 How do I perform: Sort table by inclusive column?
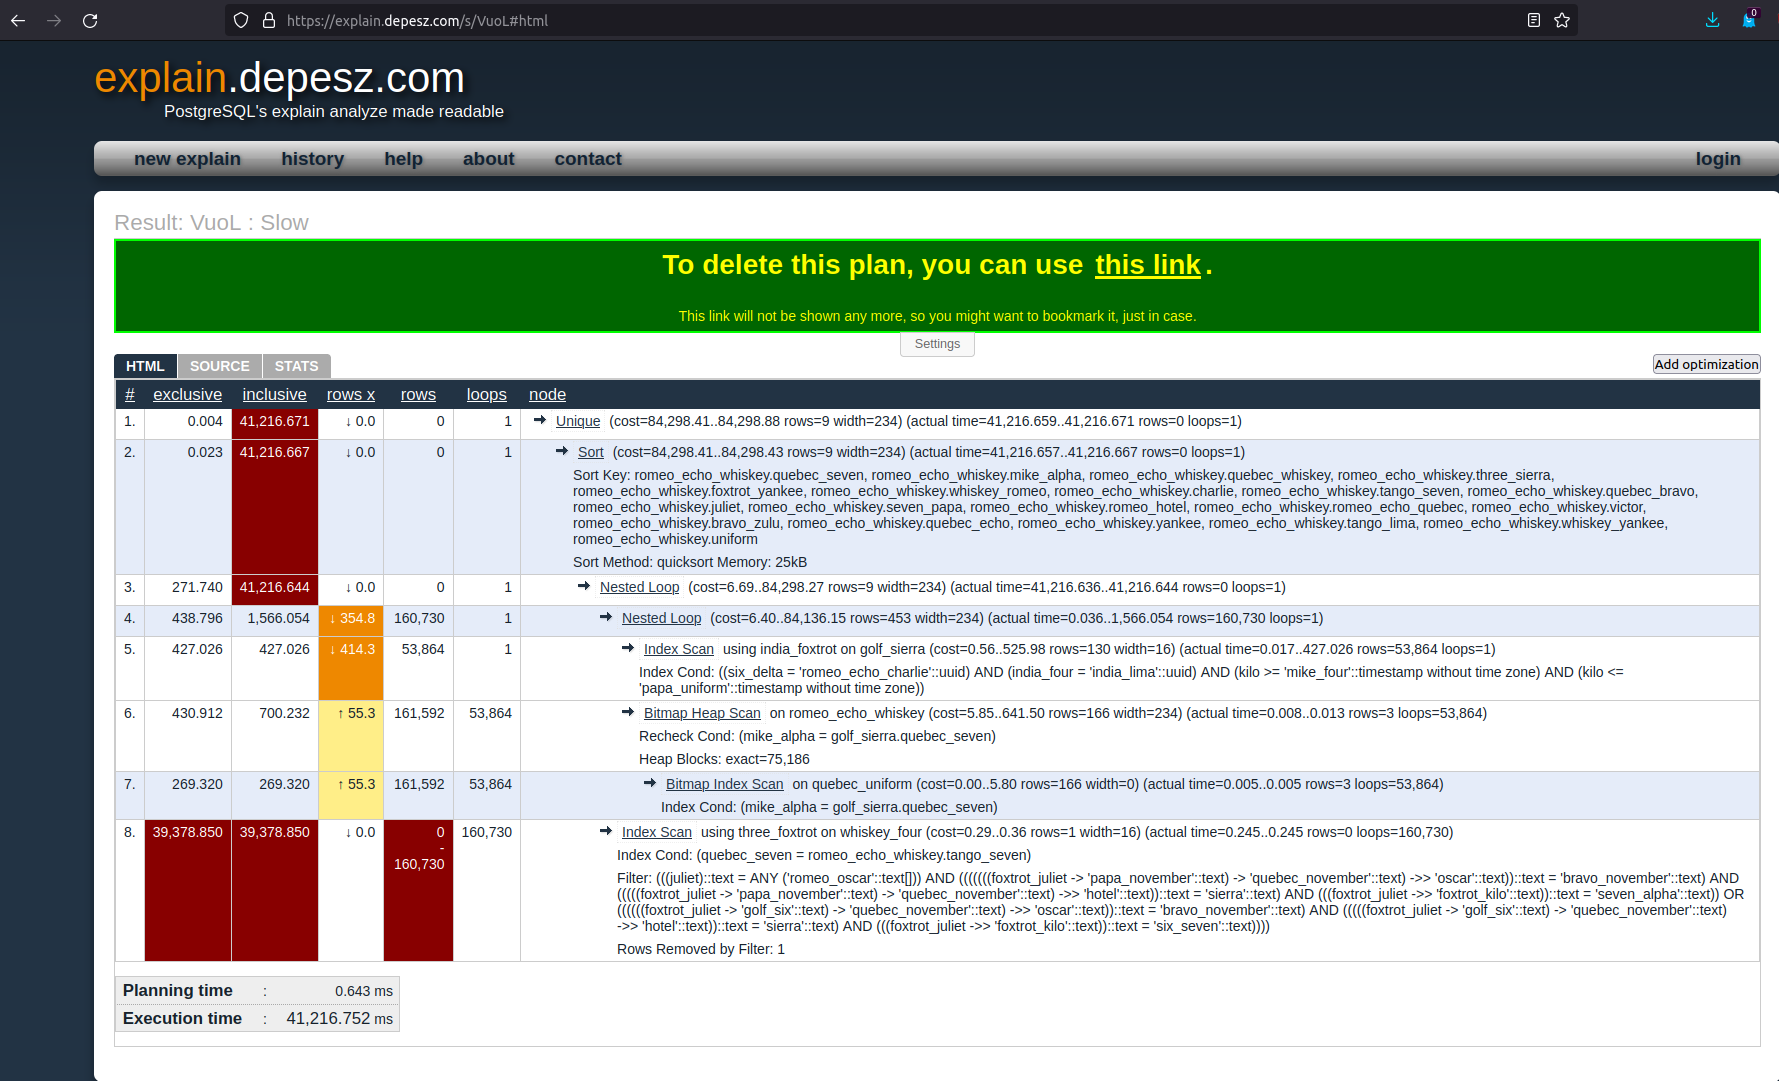tap(274, 395)
